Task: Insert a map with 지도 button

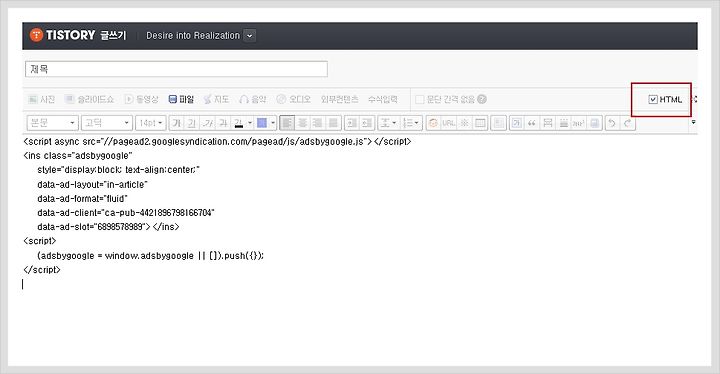Action: [216, 99]
